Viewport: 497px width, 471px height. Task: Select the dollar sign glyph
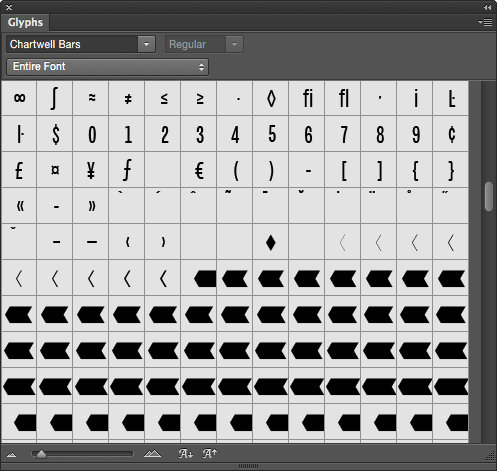pos(55,134)
